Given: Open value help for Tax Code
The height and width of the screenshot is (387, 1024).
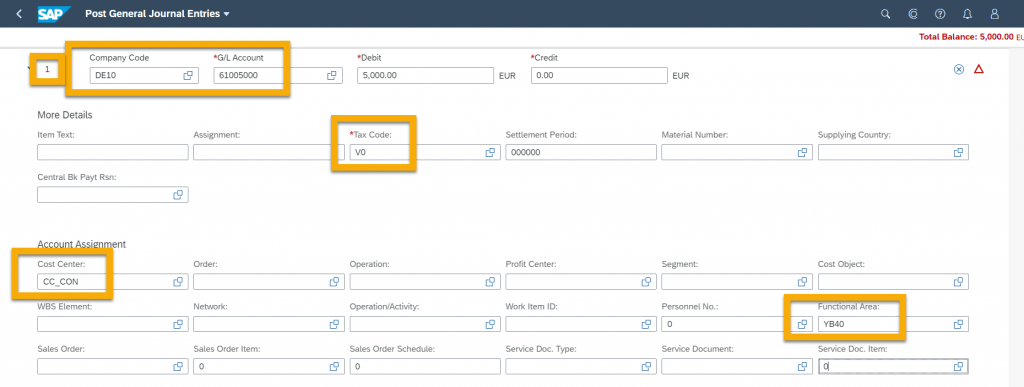Looking at the screenshot, I should coord(490,152).
